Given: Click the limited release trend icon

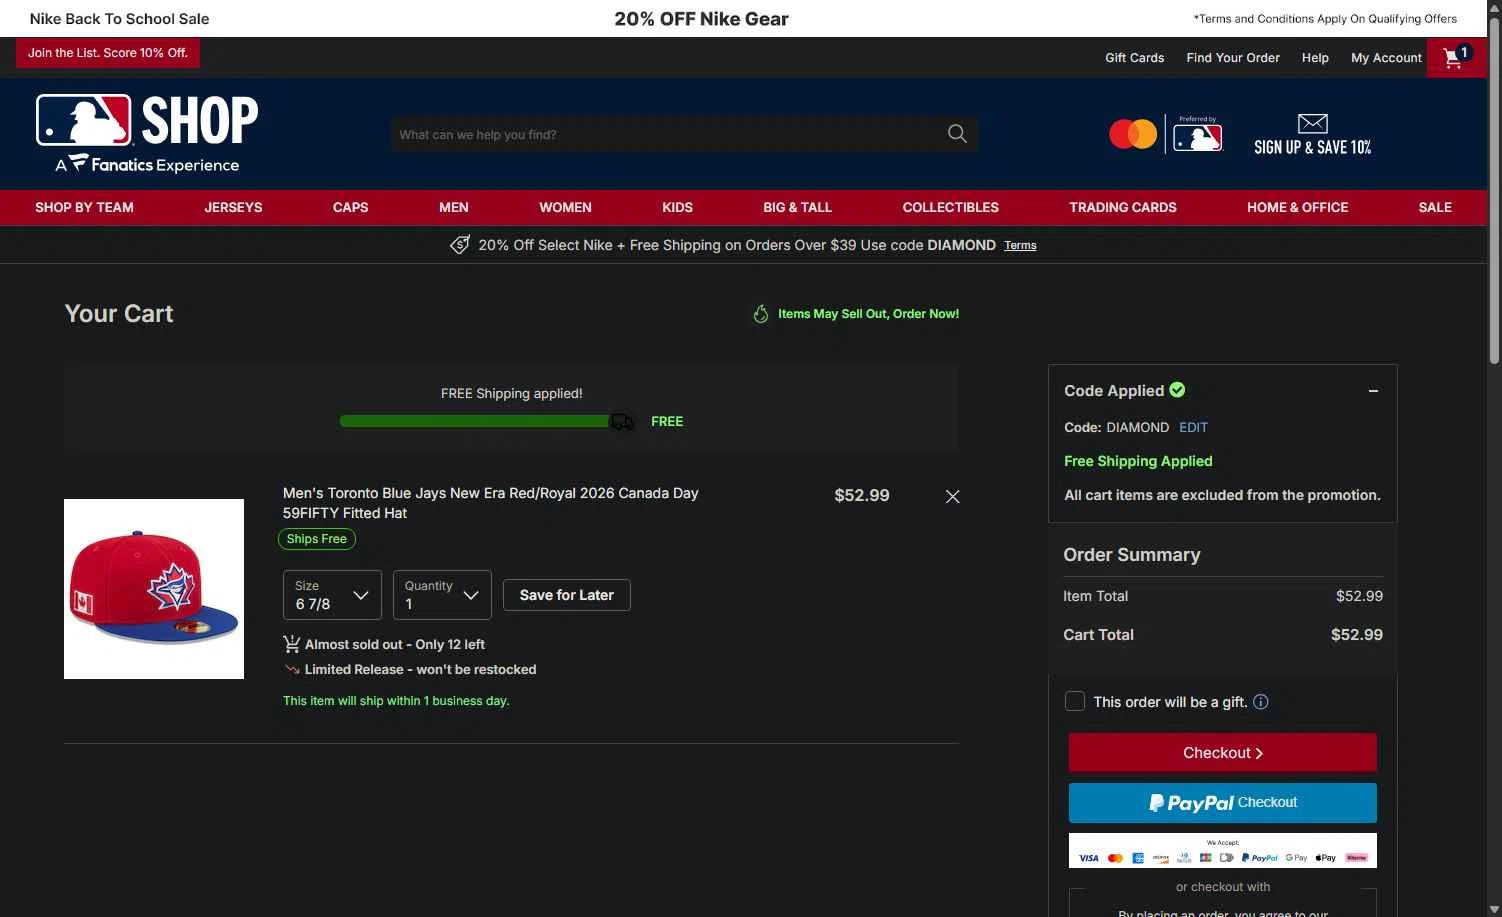Looking at the screenshot, I should [292, 669].
